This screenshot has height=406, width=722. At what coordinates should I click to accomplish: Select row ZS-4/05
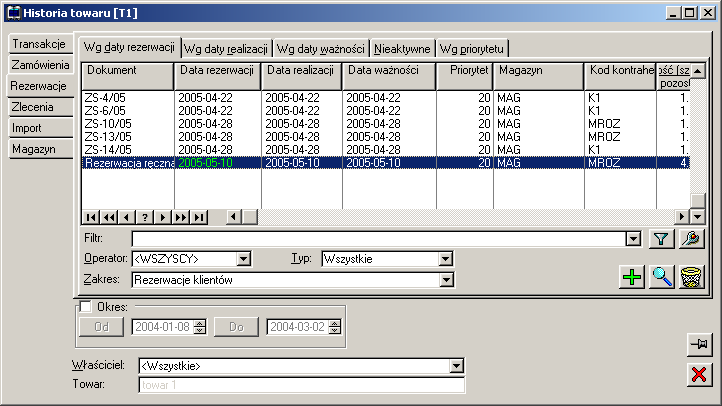click(386, 98)
